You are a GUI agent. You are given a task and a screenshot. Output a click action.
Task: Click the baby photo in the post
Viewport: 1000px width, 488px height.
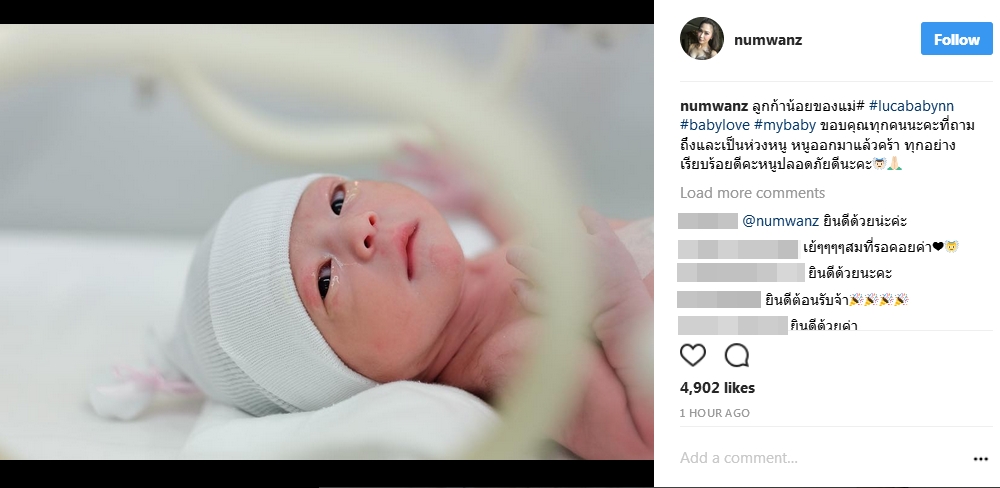coord(327,242)
